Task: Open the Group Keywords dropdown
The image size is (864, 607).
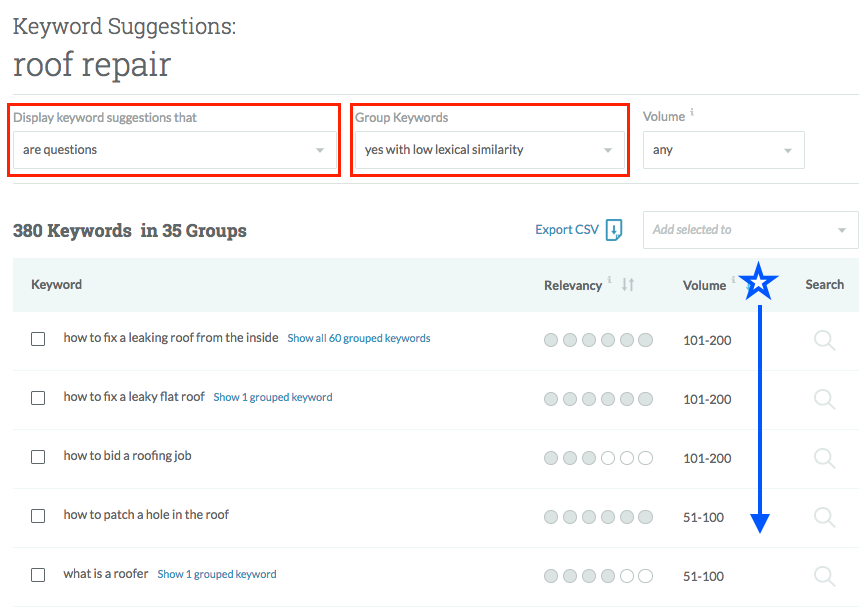Action: click(489, 150)
